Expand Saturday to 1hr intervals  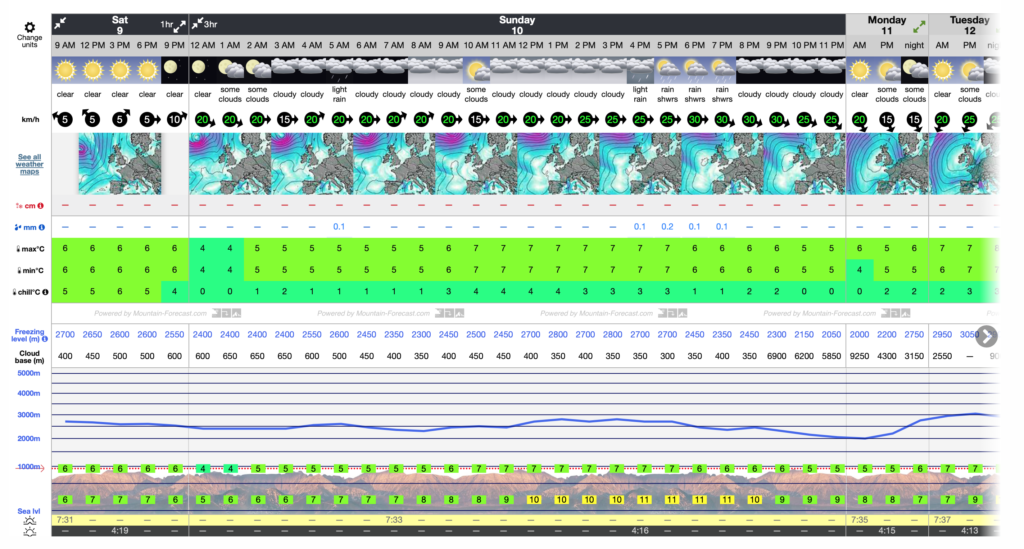179,23
